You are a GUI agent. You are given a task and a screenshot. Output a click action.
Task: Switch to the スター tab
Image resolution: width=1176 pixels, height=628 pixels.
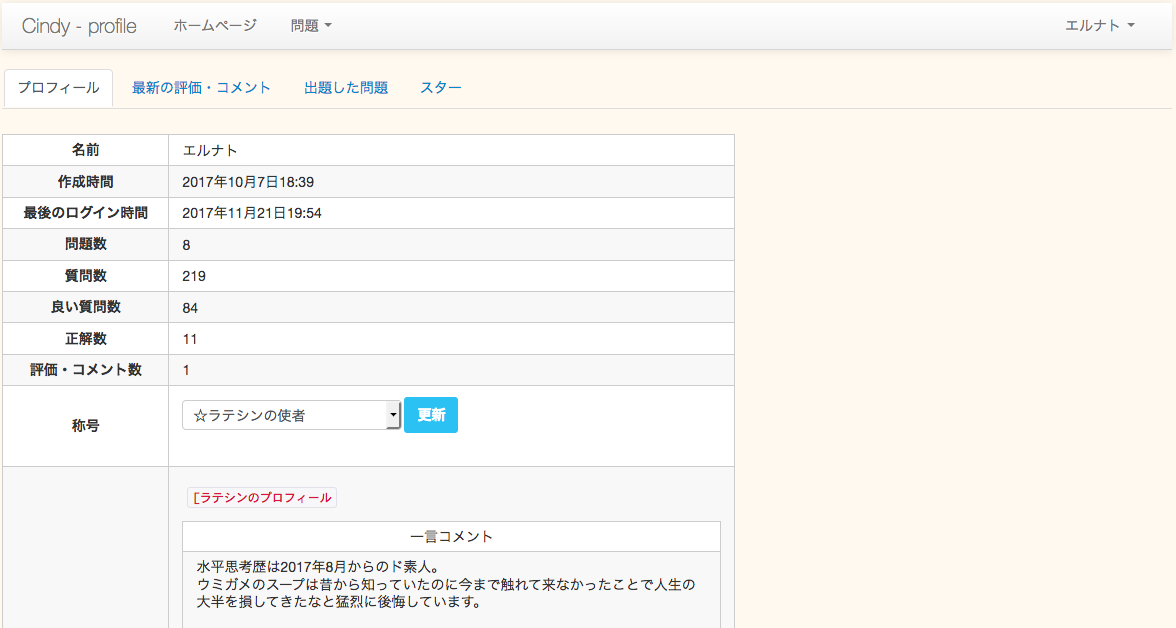point(441,88)
